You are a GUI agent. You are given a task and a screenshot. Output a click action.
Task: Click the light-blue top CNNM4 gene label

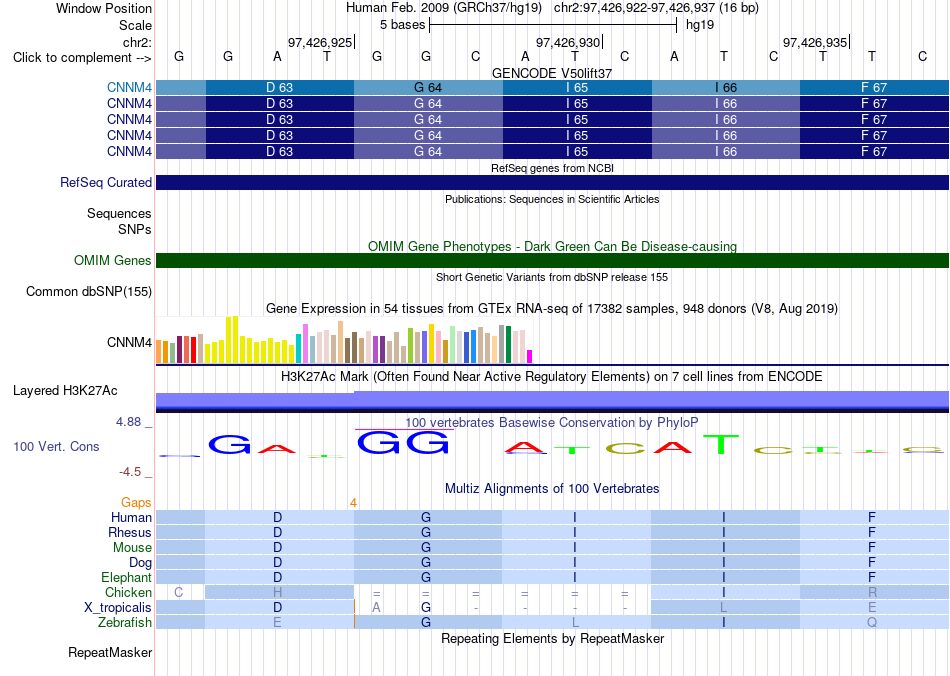(129, 87)
